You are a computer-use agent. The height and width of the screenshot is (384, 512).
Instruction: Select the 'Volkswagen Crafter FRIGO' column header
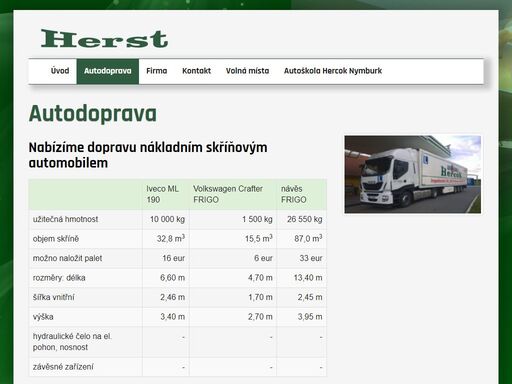(x=233, y=194)
